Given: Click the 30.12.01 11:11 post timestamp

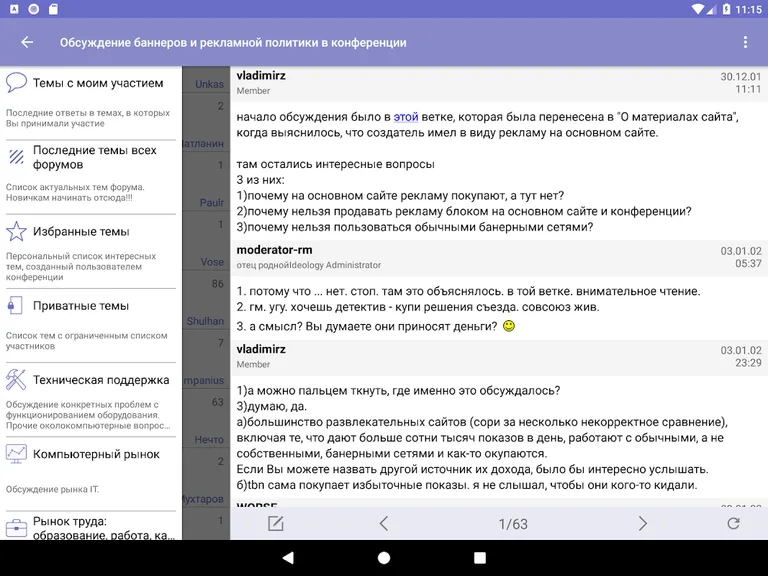Looking at the screenshot, I should pos(741,83).
